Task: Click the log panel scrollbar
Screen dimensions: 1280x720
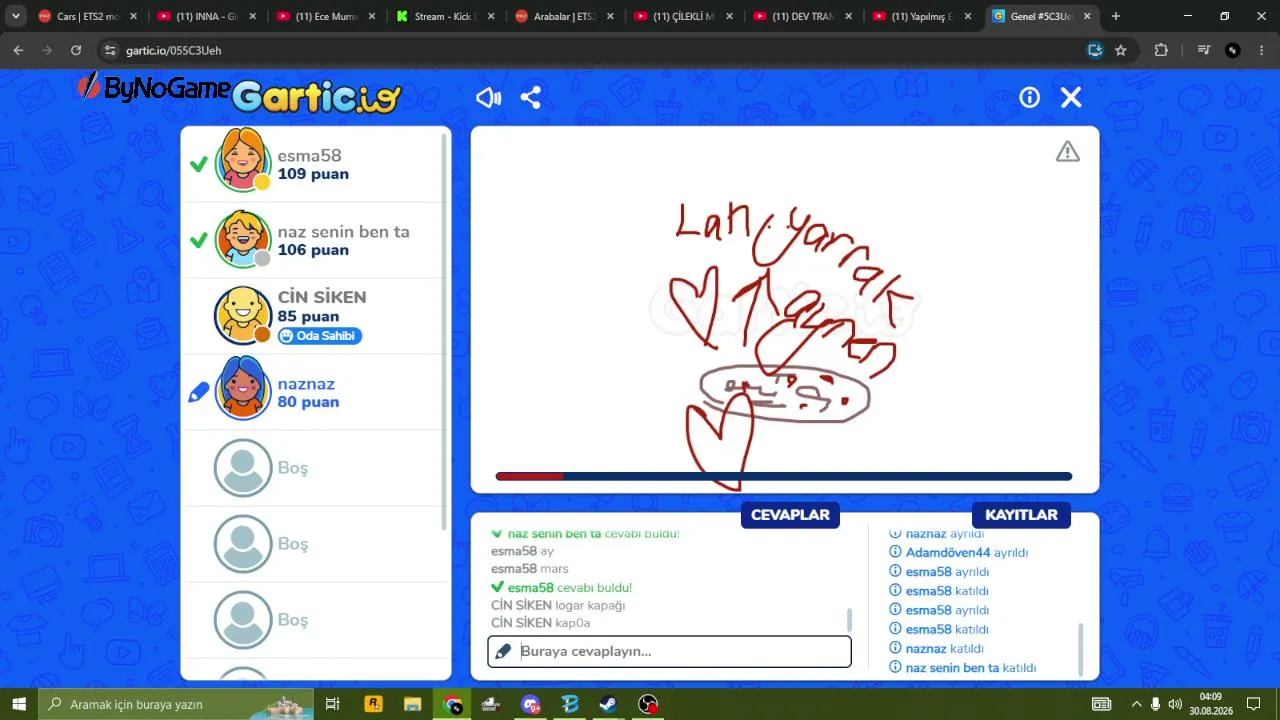Action: (x=1080, y=648)
